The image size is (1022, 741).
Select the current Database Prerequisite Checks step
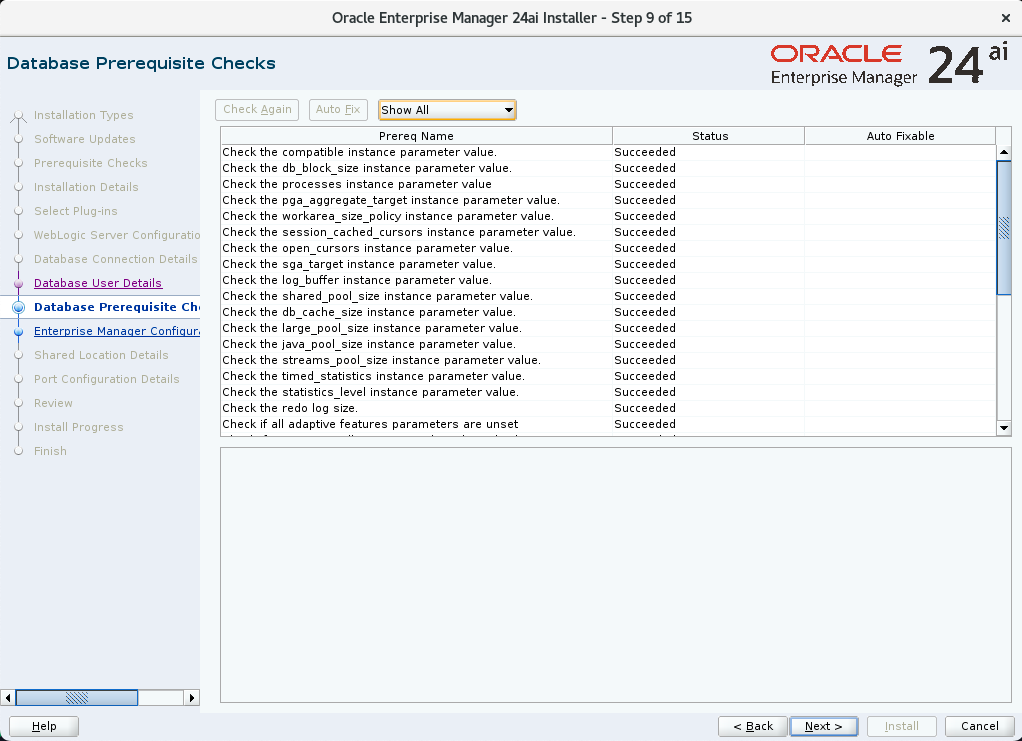[x=117, y=307]
